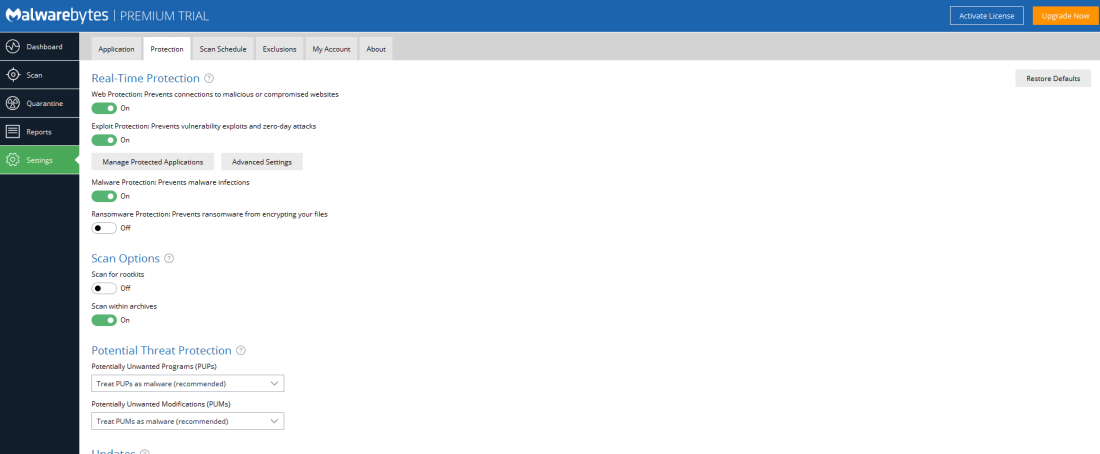Click the Scan Options heading

pos(126,258)
